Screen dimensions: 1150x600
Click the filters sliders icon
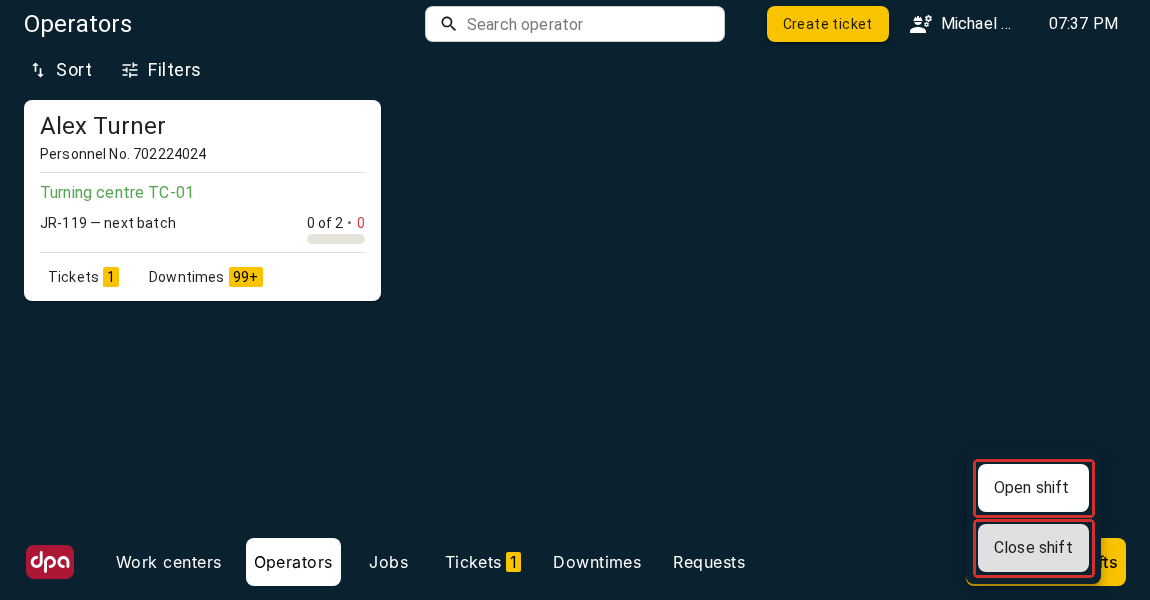pyautogui.click(x=130, y=70)
